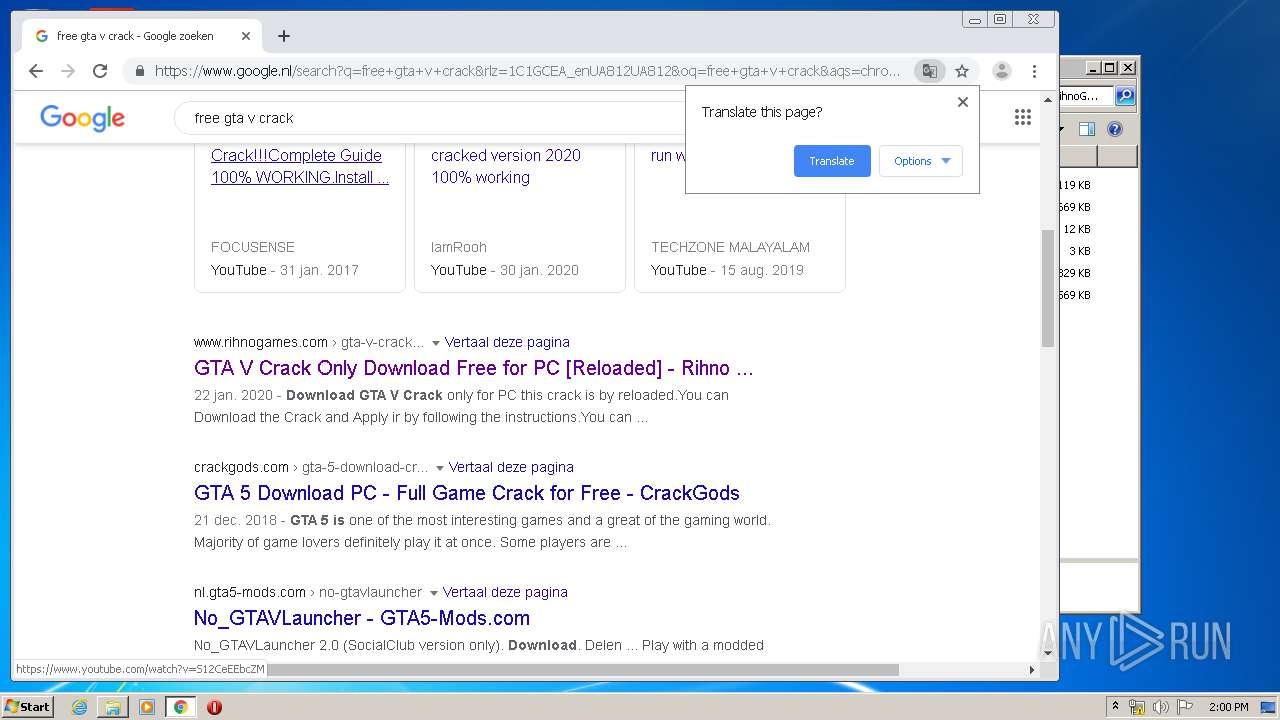Open 'GTA 5 Download PC - Full Game Crack' result

(467, 493)
